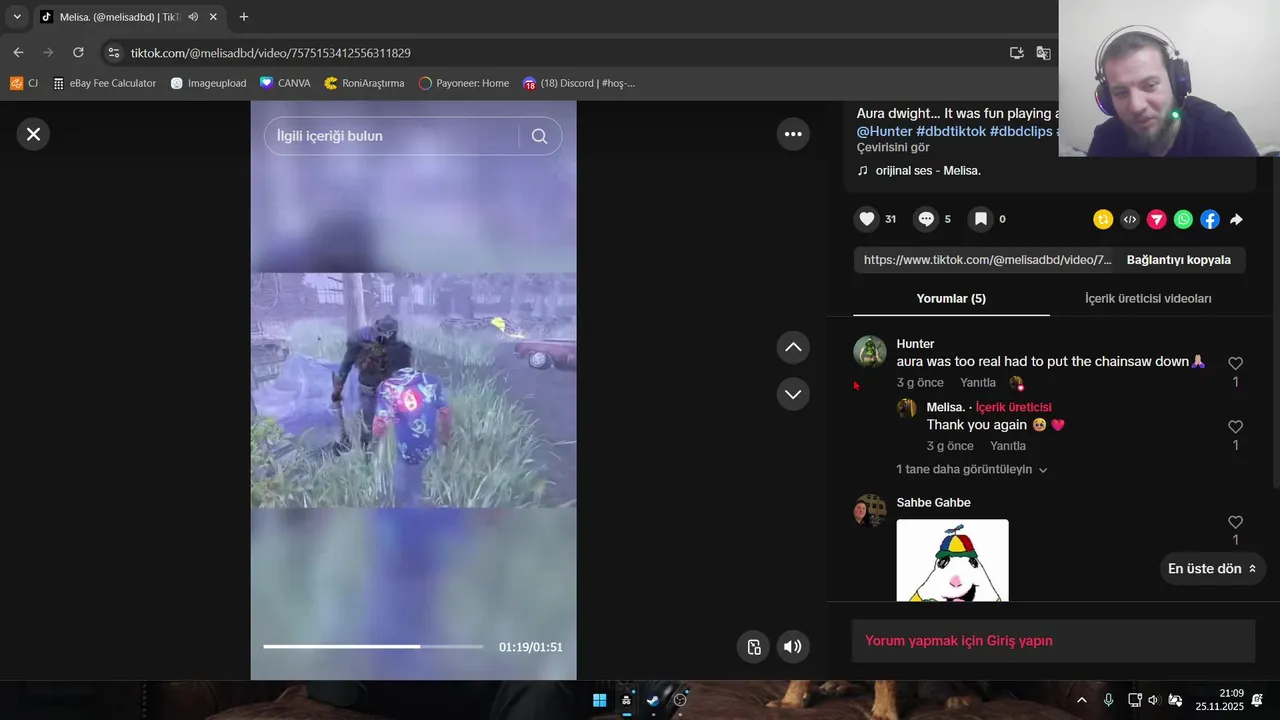Save video with the bookmark icon
The image size is (1280, 720).
tap(981, 219)
